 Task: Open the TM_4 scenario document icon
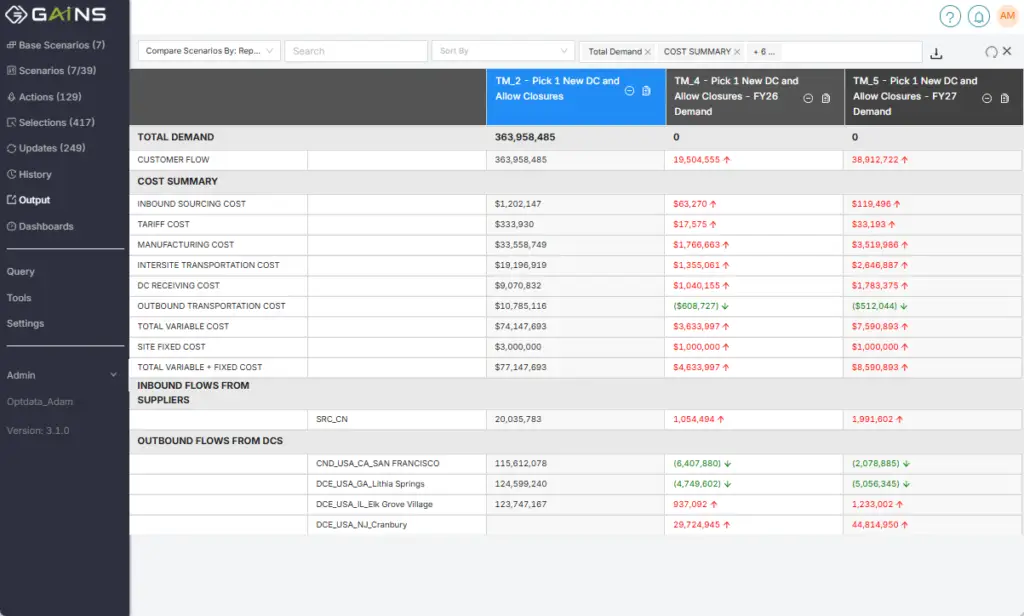(825, 98)
